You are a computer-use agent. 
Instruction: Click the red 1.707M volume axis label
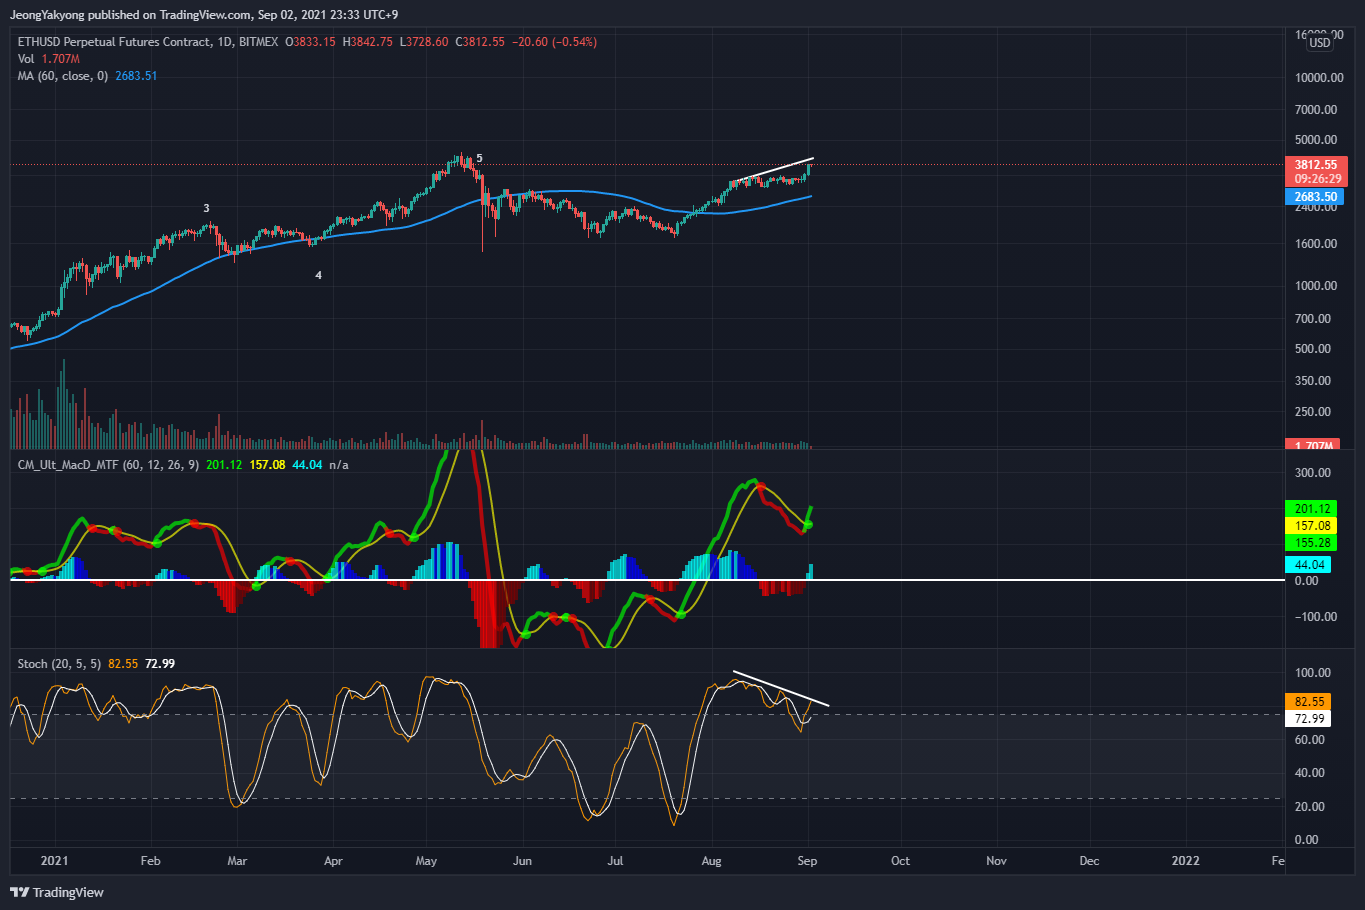(1314, 445)
